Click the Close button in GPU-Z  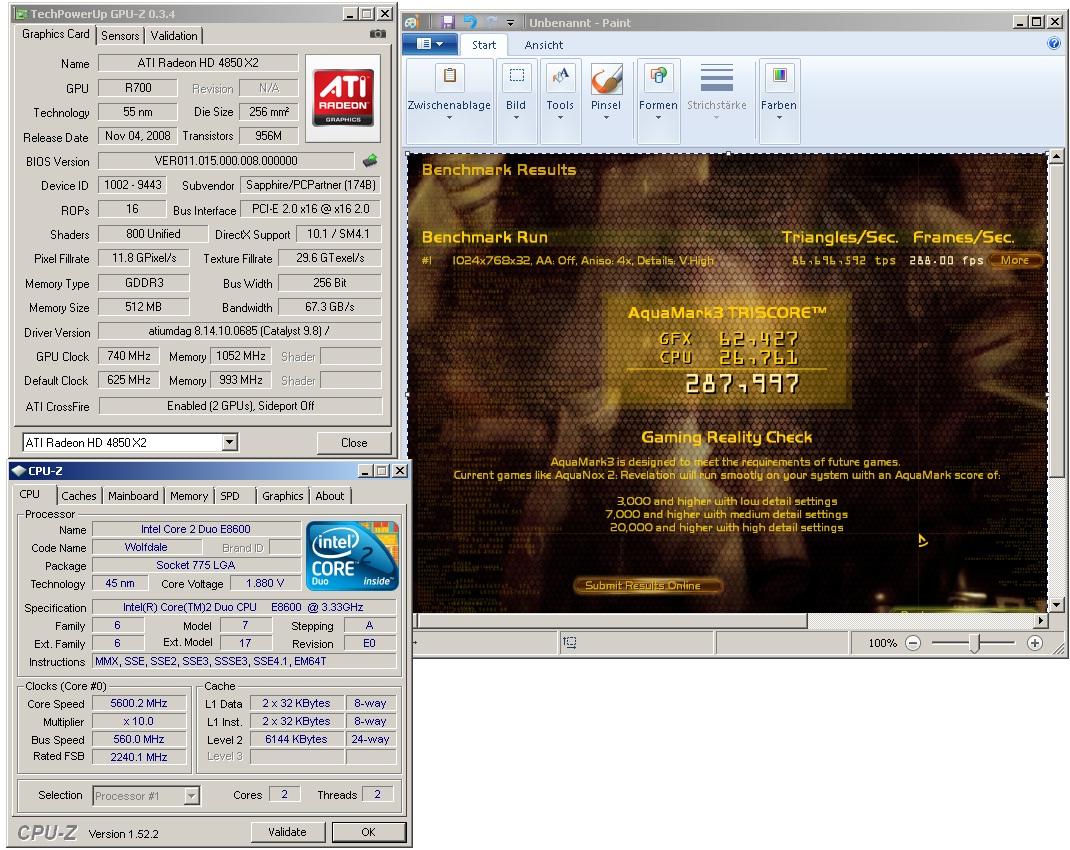(354, 443)
